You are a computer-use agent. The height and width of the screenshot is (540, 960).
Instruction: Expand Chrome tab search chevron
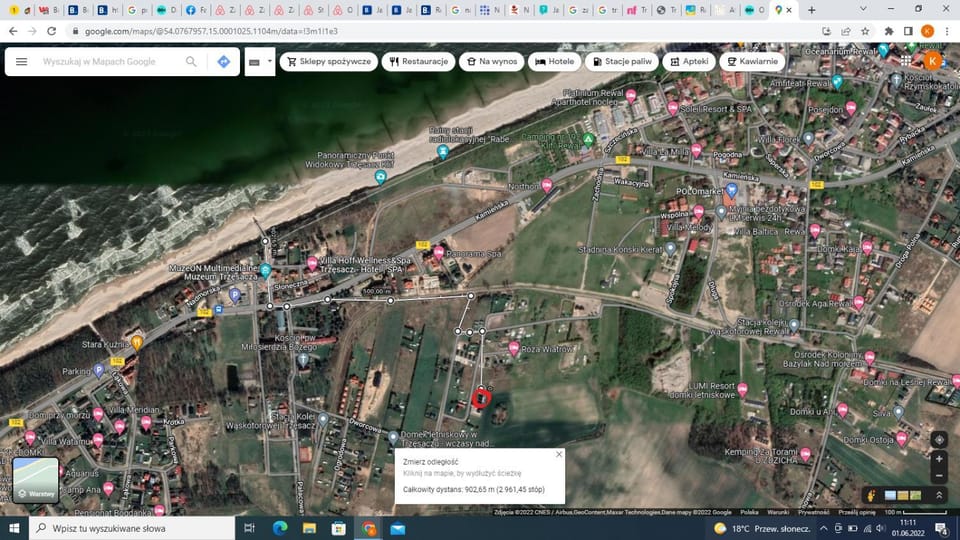(x=863, y=9)
